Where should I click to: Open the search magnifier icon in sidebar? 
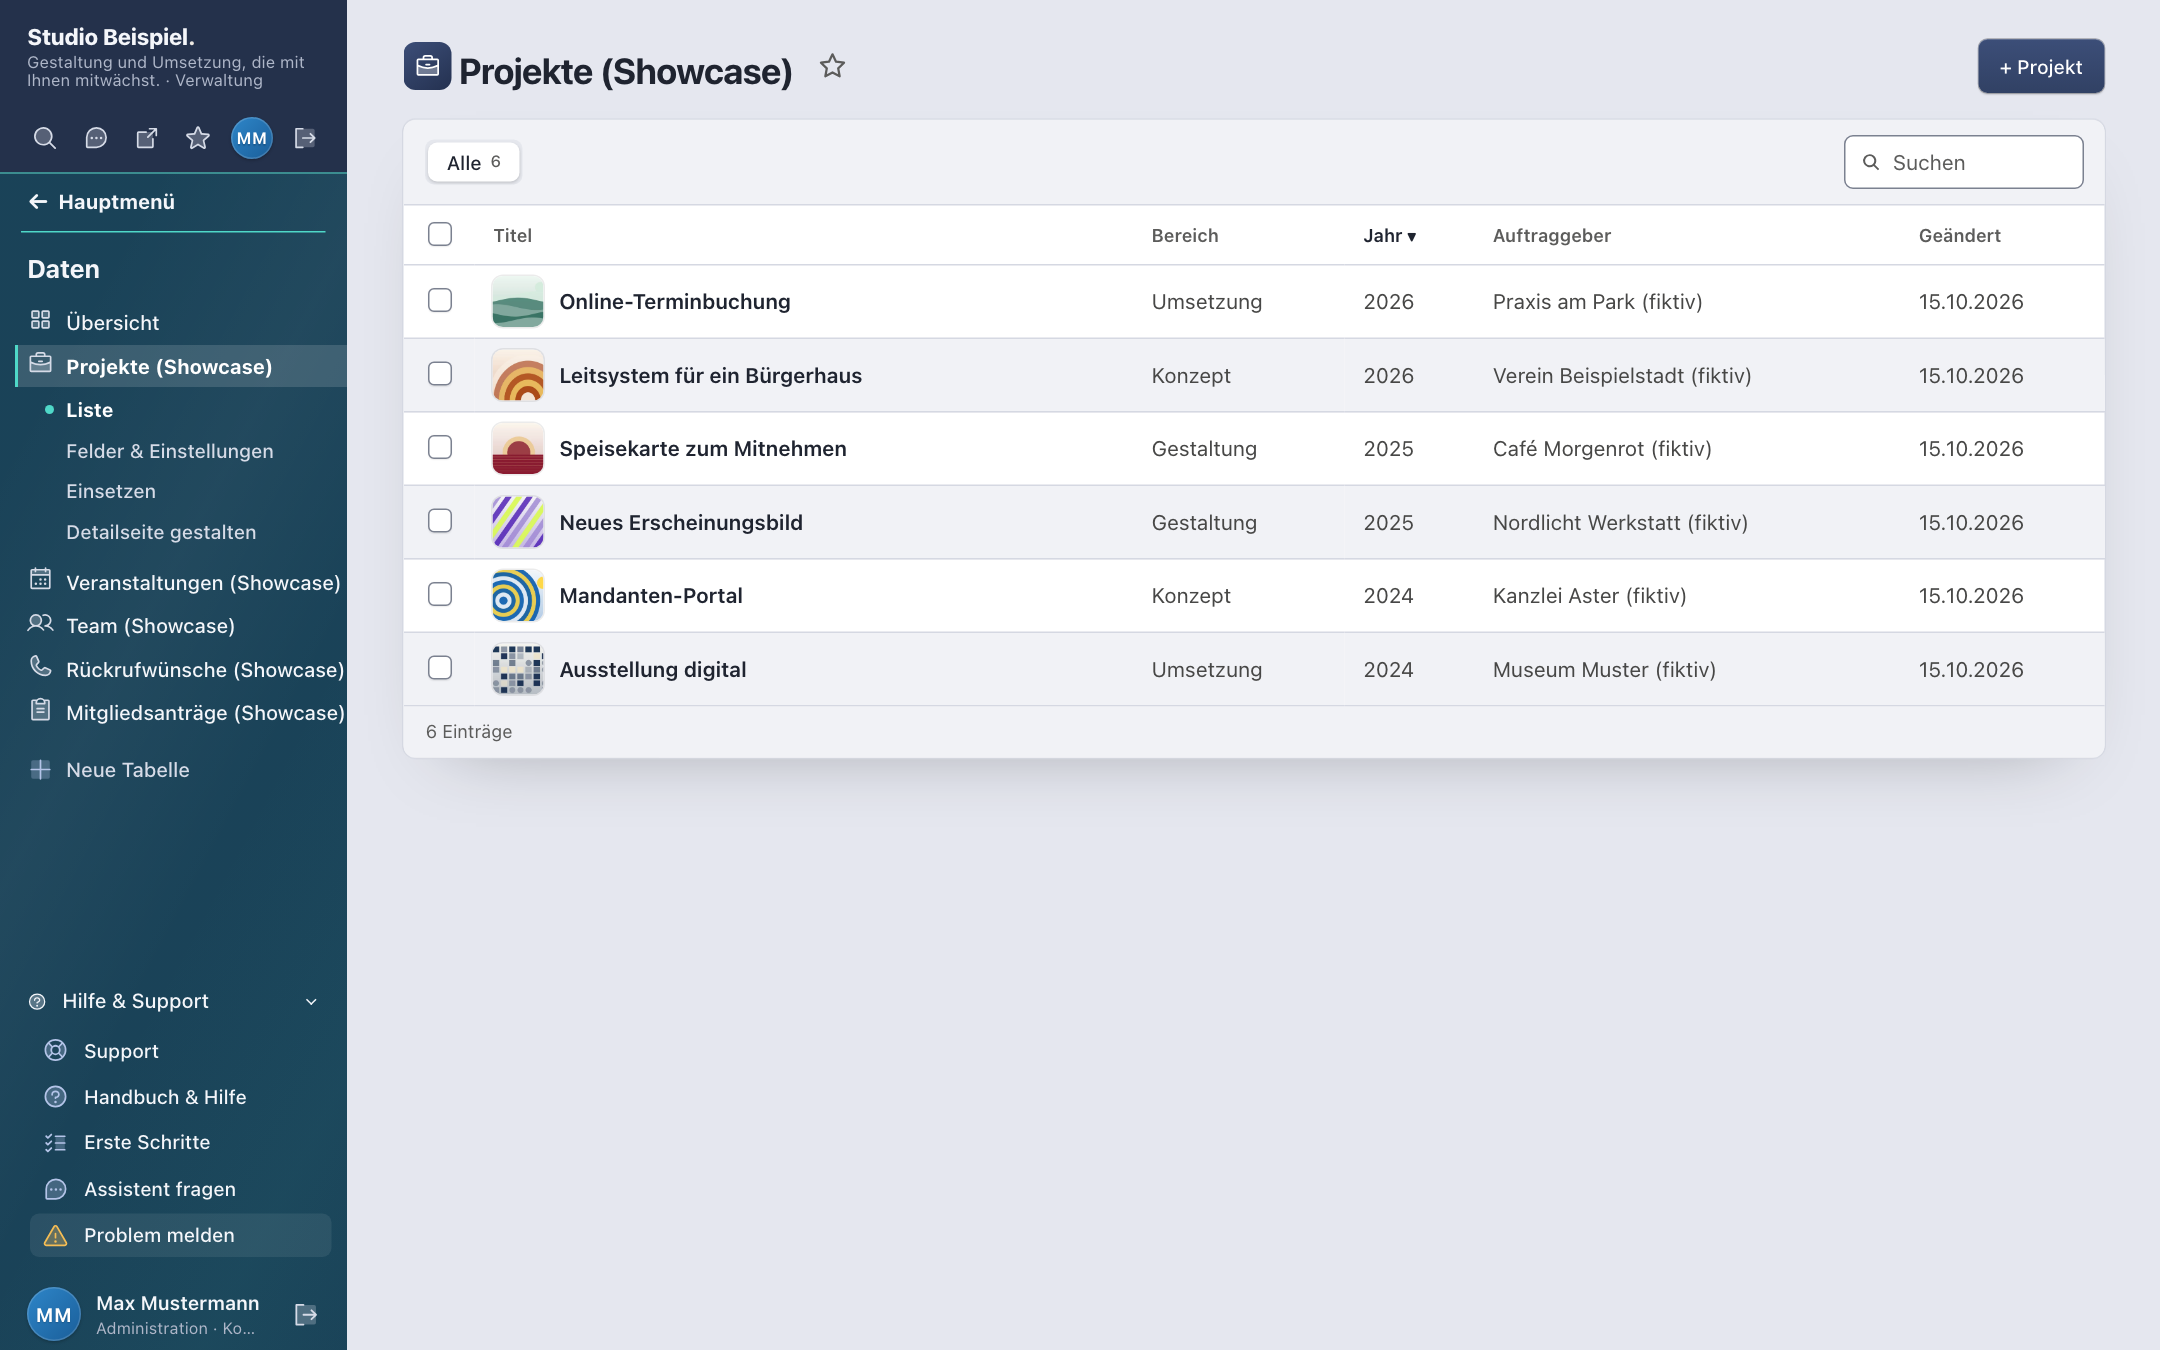coord(45,138)
